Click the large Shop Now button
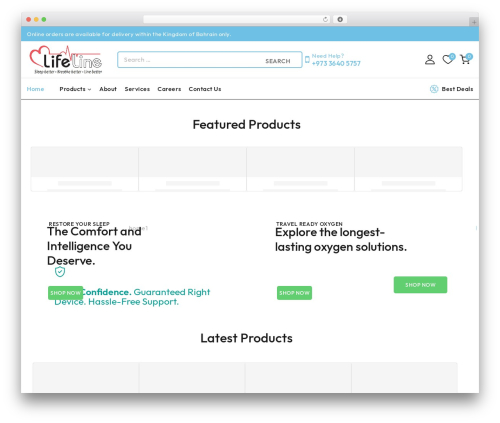 pos(420,285)
